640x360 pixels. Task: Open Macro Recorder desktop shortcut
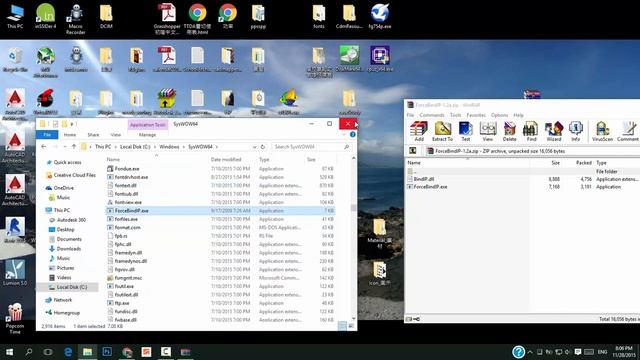pos(76,18)
